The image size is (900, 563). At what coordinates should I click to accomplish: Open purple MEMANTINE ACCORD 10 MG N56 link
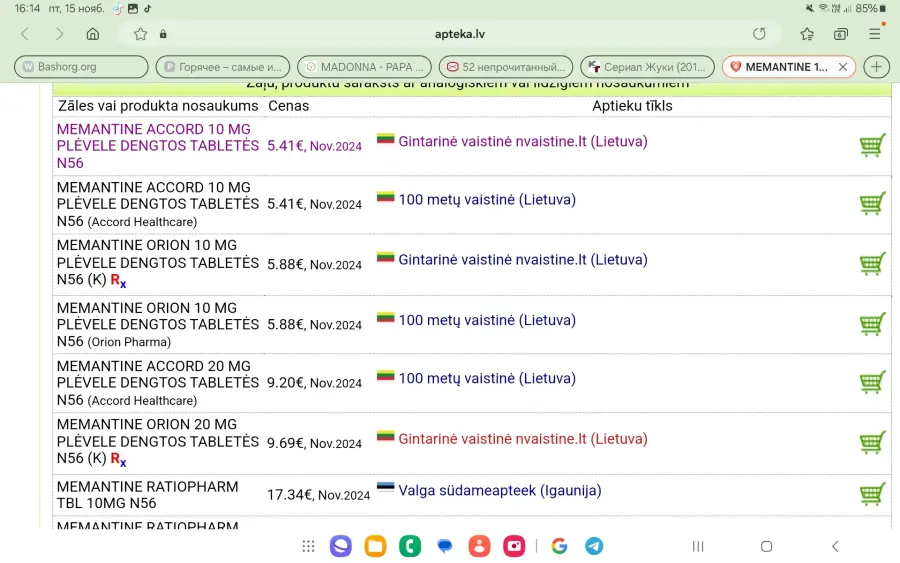157,146
